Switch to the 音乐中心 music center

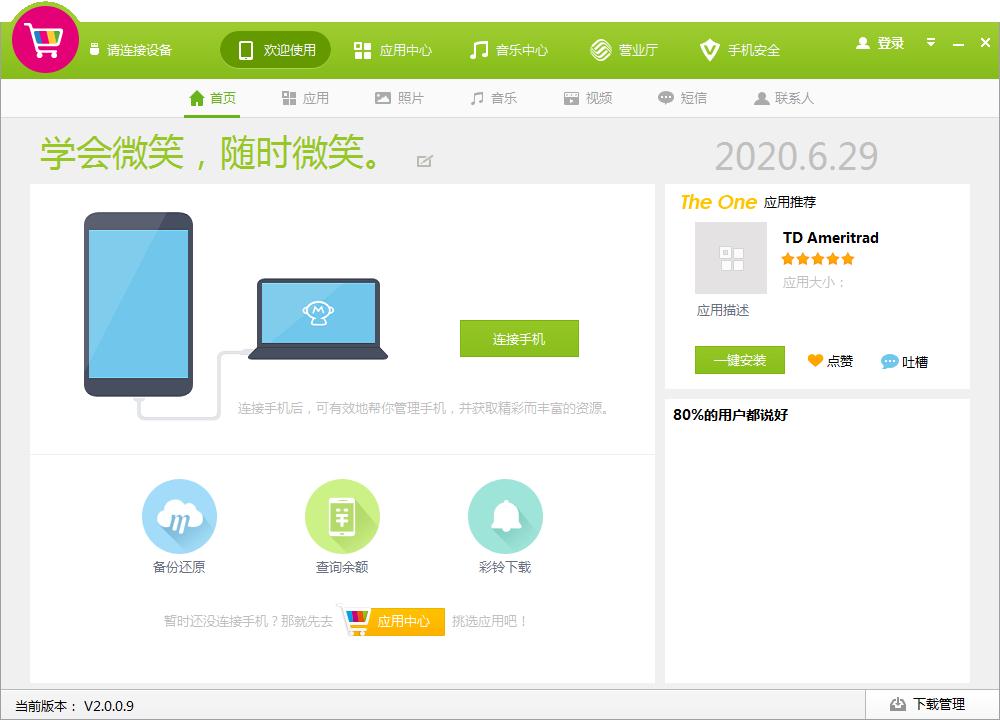tap(508, 50)
